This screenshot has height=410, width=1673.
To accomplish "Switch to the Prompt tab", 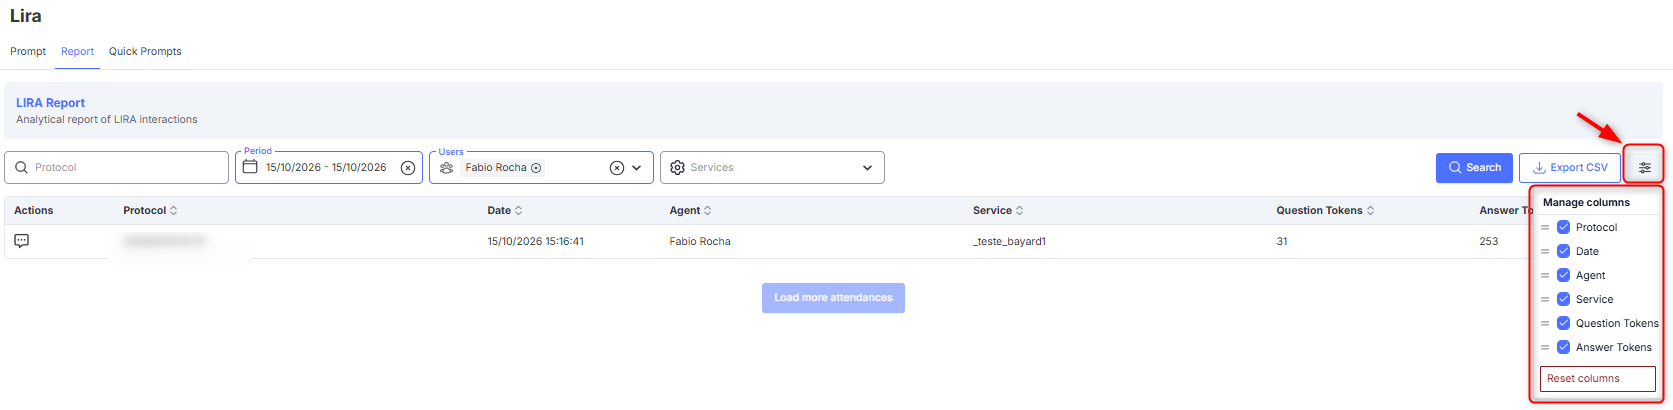I will point(28,51).
